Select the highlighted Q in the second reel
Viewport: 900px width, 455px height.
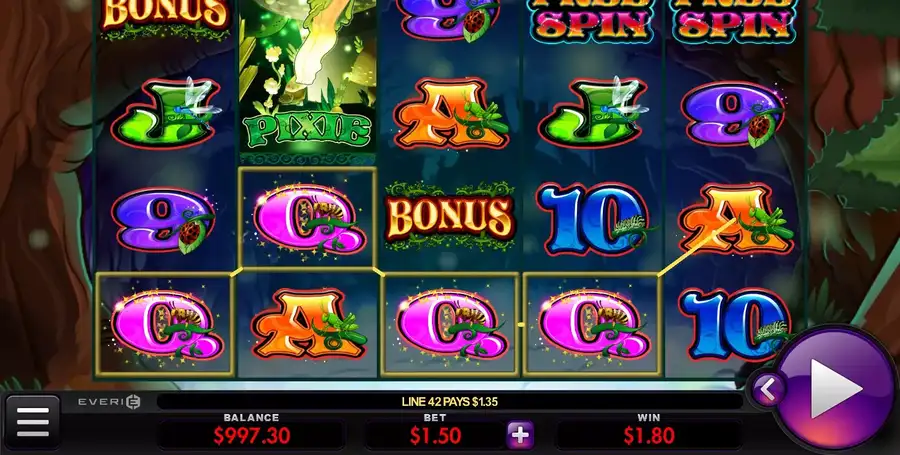(308, 218)
